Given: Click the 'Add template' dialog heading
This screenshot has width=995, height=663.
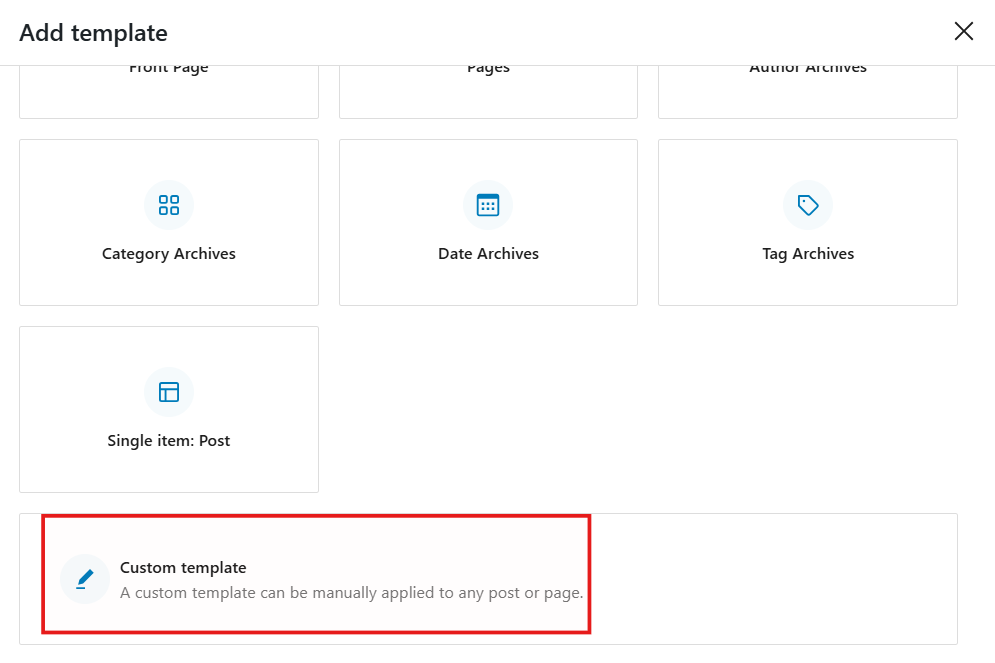Looking at the screenshot, I should pos(94,33).
